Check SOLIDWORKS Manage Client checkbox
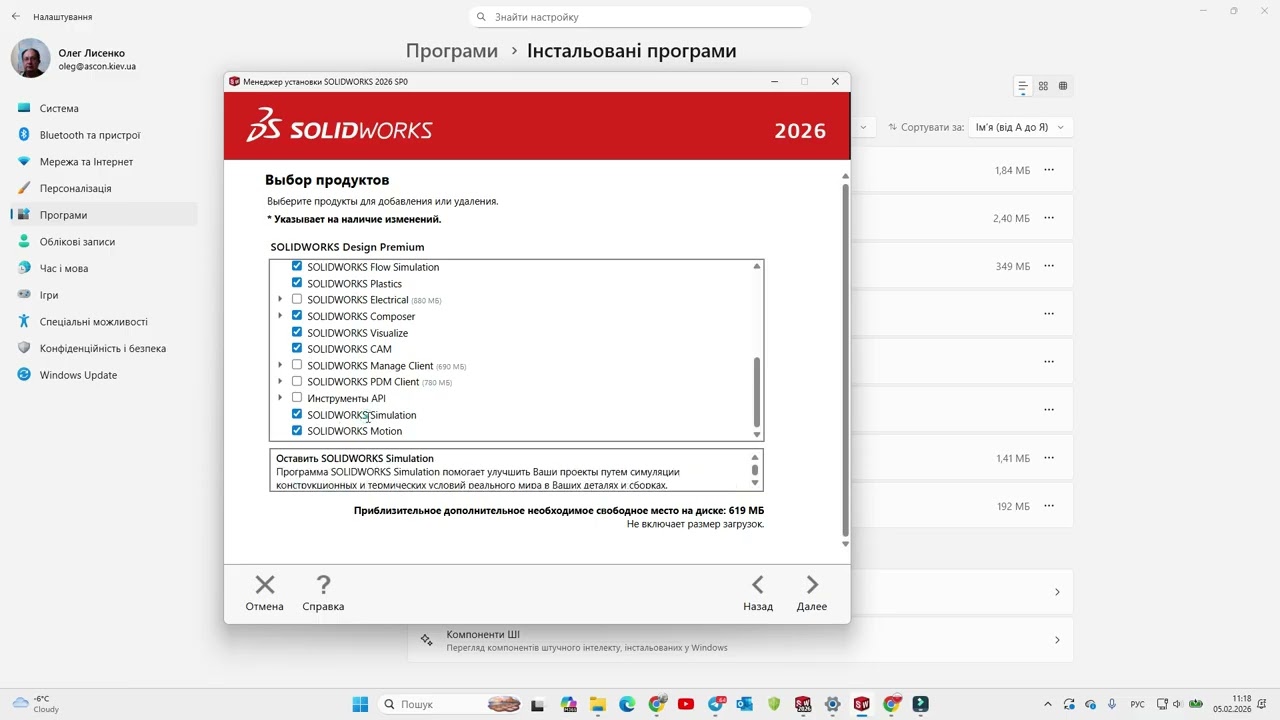 tap(297, 365)
